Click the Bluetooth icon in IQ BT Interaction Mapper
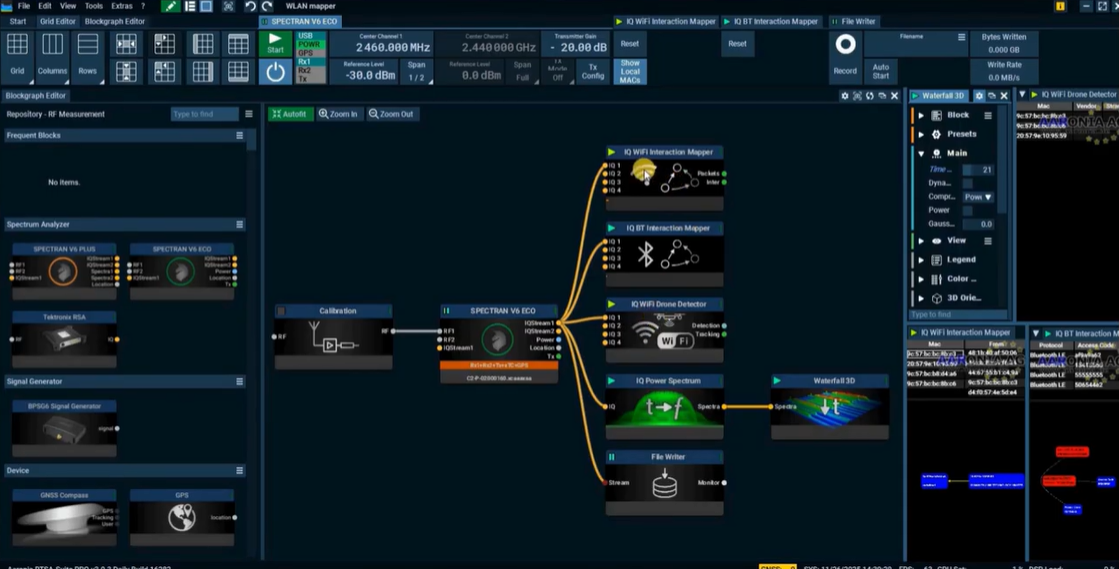The height and width of the screenshot is (569, 1119). pos(645,254)
